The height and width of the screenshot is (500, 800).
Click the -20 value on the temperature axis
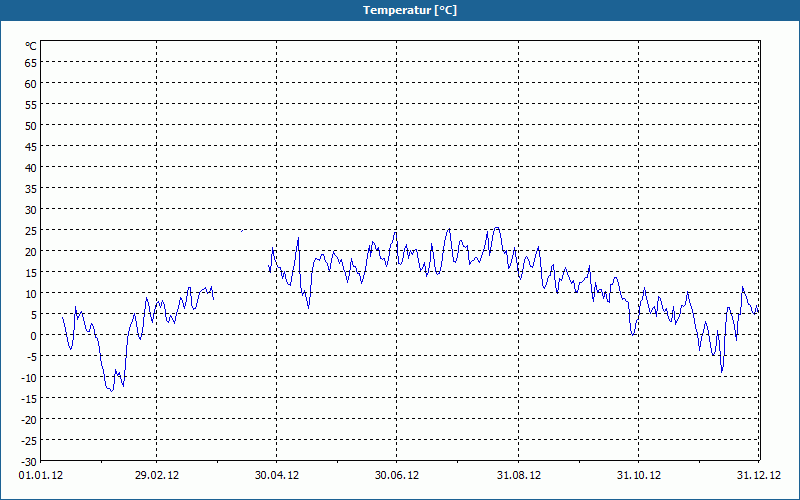point(29,419)
